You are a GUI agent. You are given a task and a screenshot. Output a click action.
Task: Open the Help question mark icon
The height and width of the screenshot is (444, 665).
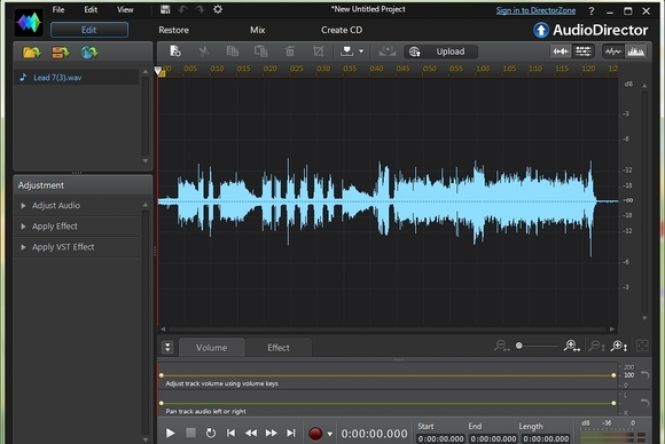point(591,11)
